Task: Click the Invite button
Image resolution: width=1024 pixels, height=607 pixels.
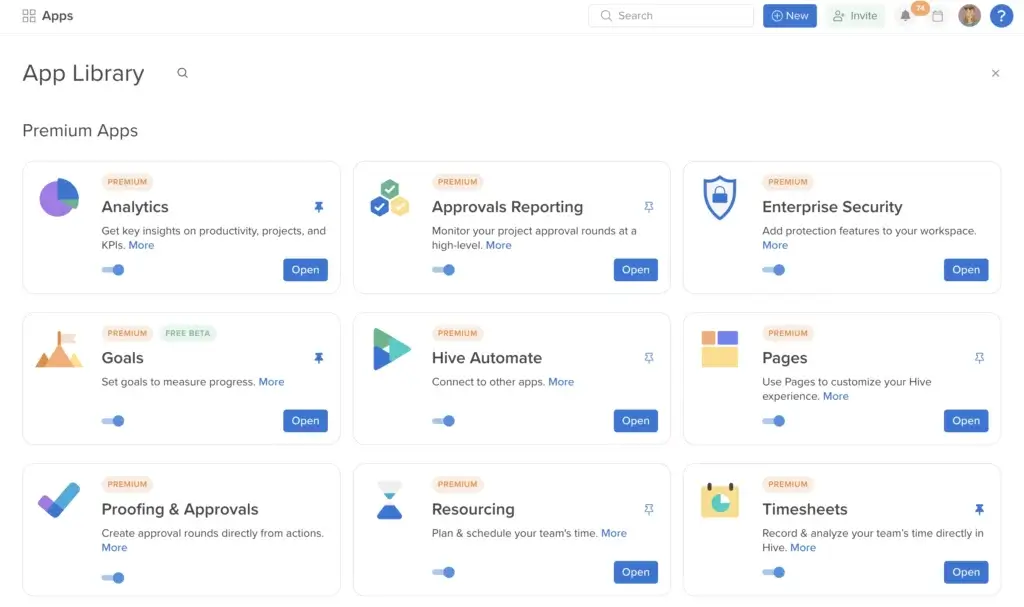Action: pos(855,16)
